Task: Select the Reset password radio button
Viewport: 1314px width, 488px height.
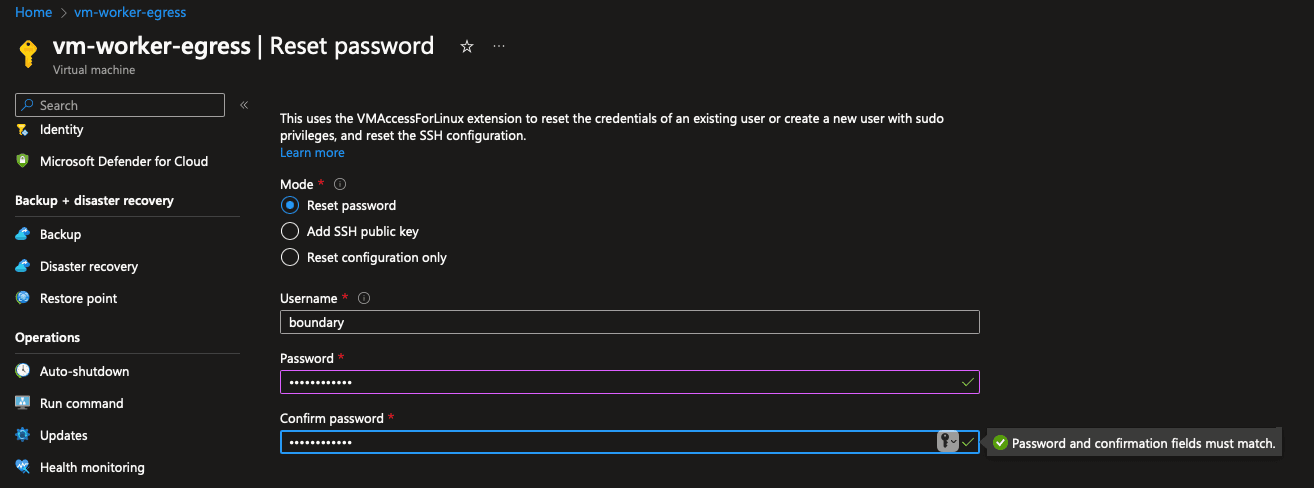Action: (290, 205)
